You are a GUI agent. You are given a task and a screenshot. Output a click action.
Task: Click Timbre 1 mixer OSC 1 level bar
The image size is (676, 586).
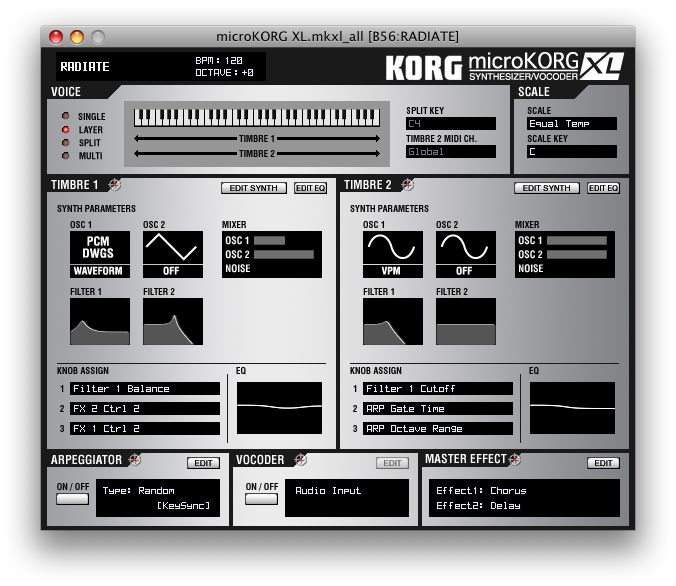click(269, 241)
